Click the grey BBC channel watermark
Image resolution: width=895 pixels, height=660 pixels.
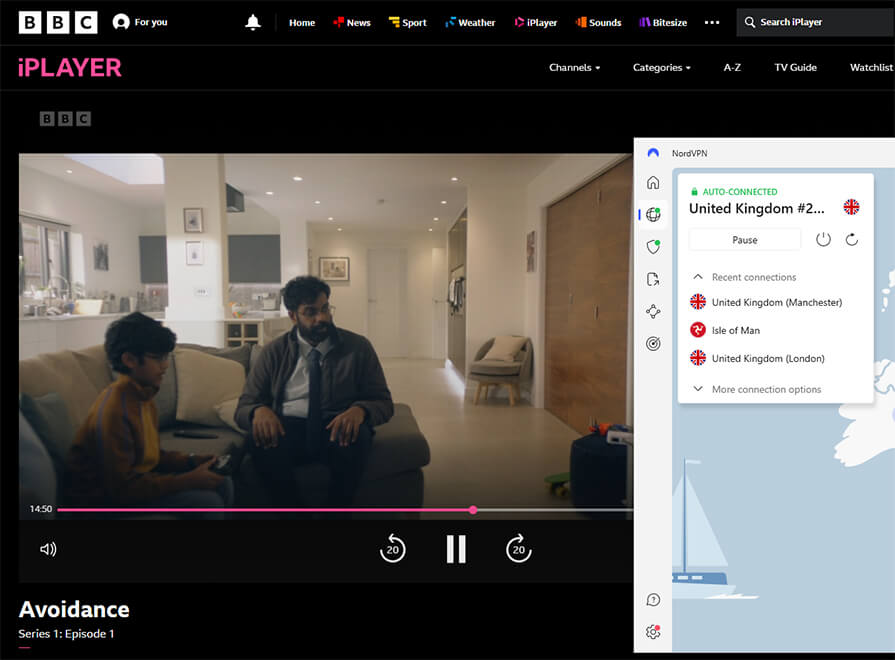(x=65, y=119)
